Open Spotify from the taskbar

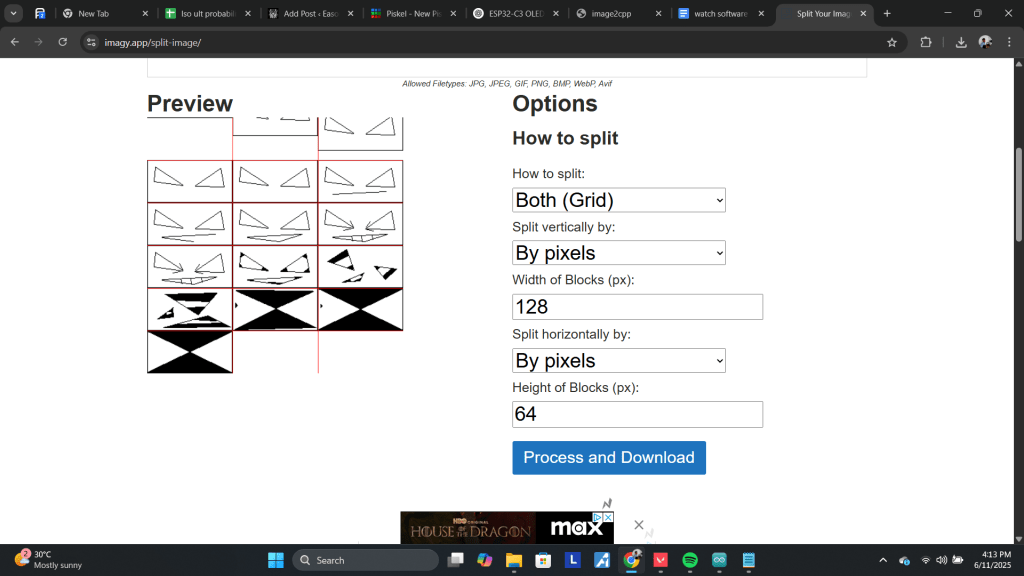689,560
